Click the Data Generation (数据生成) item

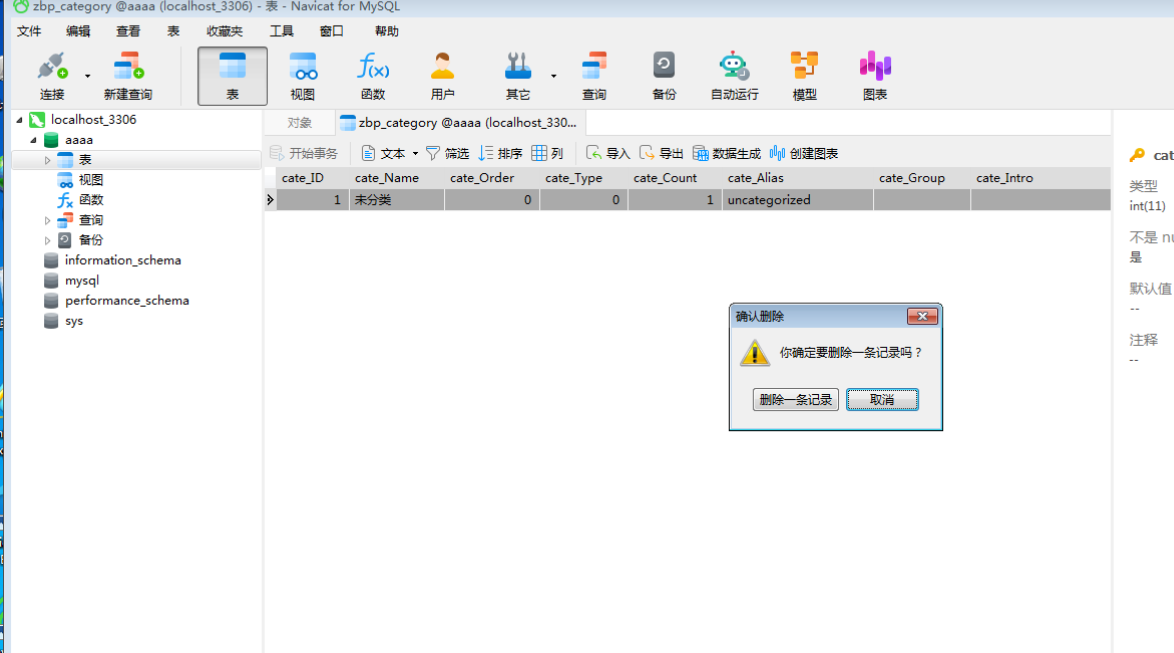click(726, 154)
